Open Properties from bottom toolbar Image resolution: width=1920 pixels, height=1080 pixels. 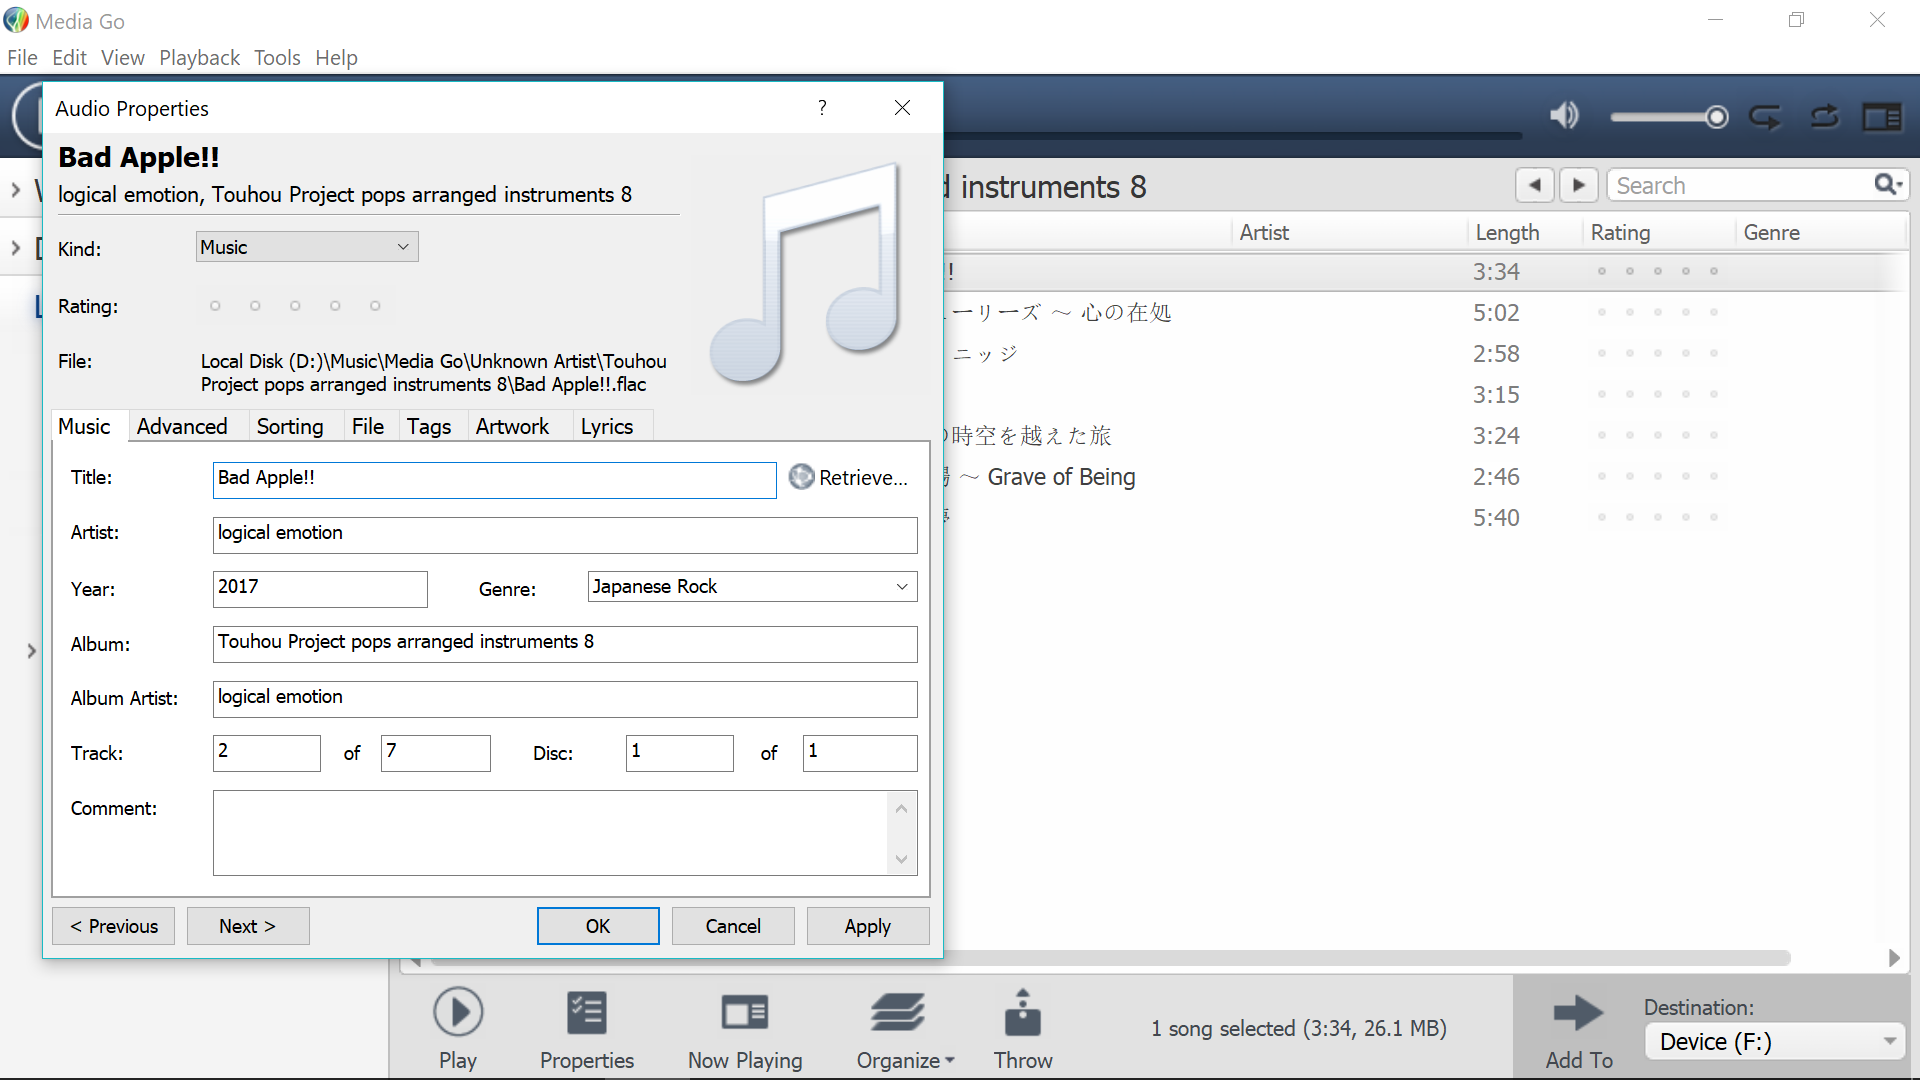(586, 1013)
